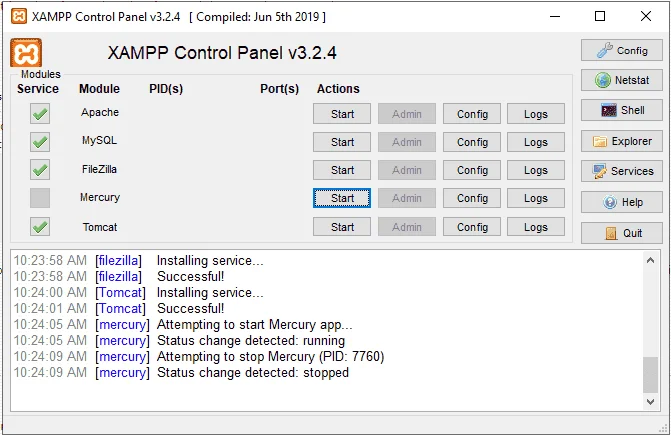Click the Module column header
This screenshot has height=435, width=671.
[x=99, y=89]
